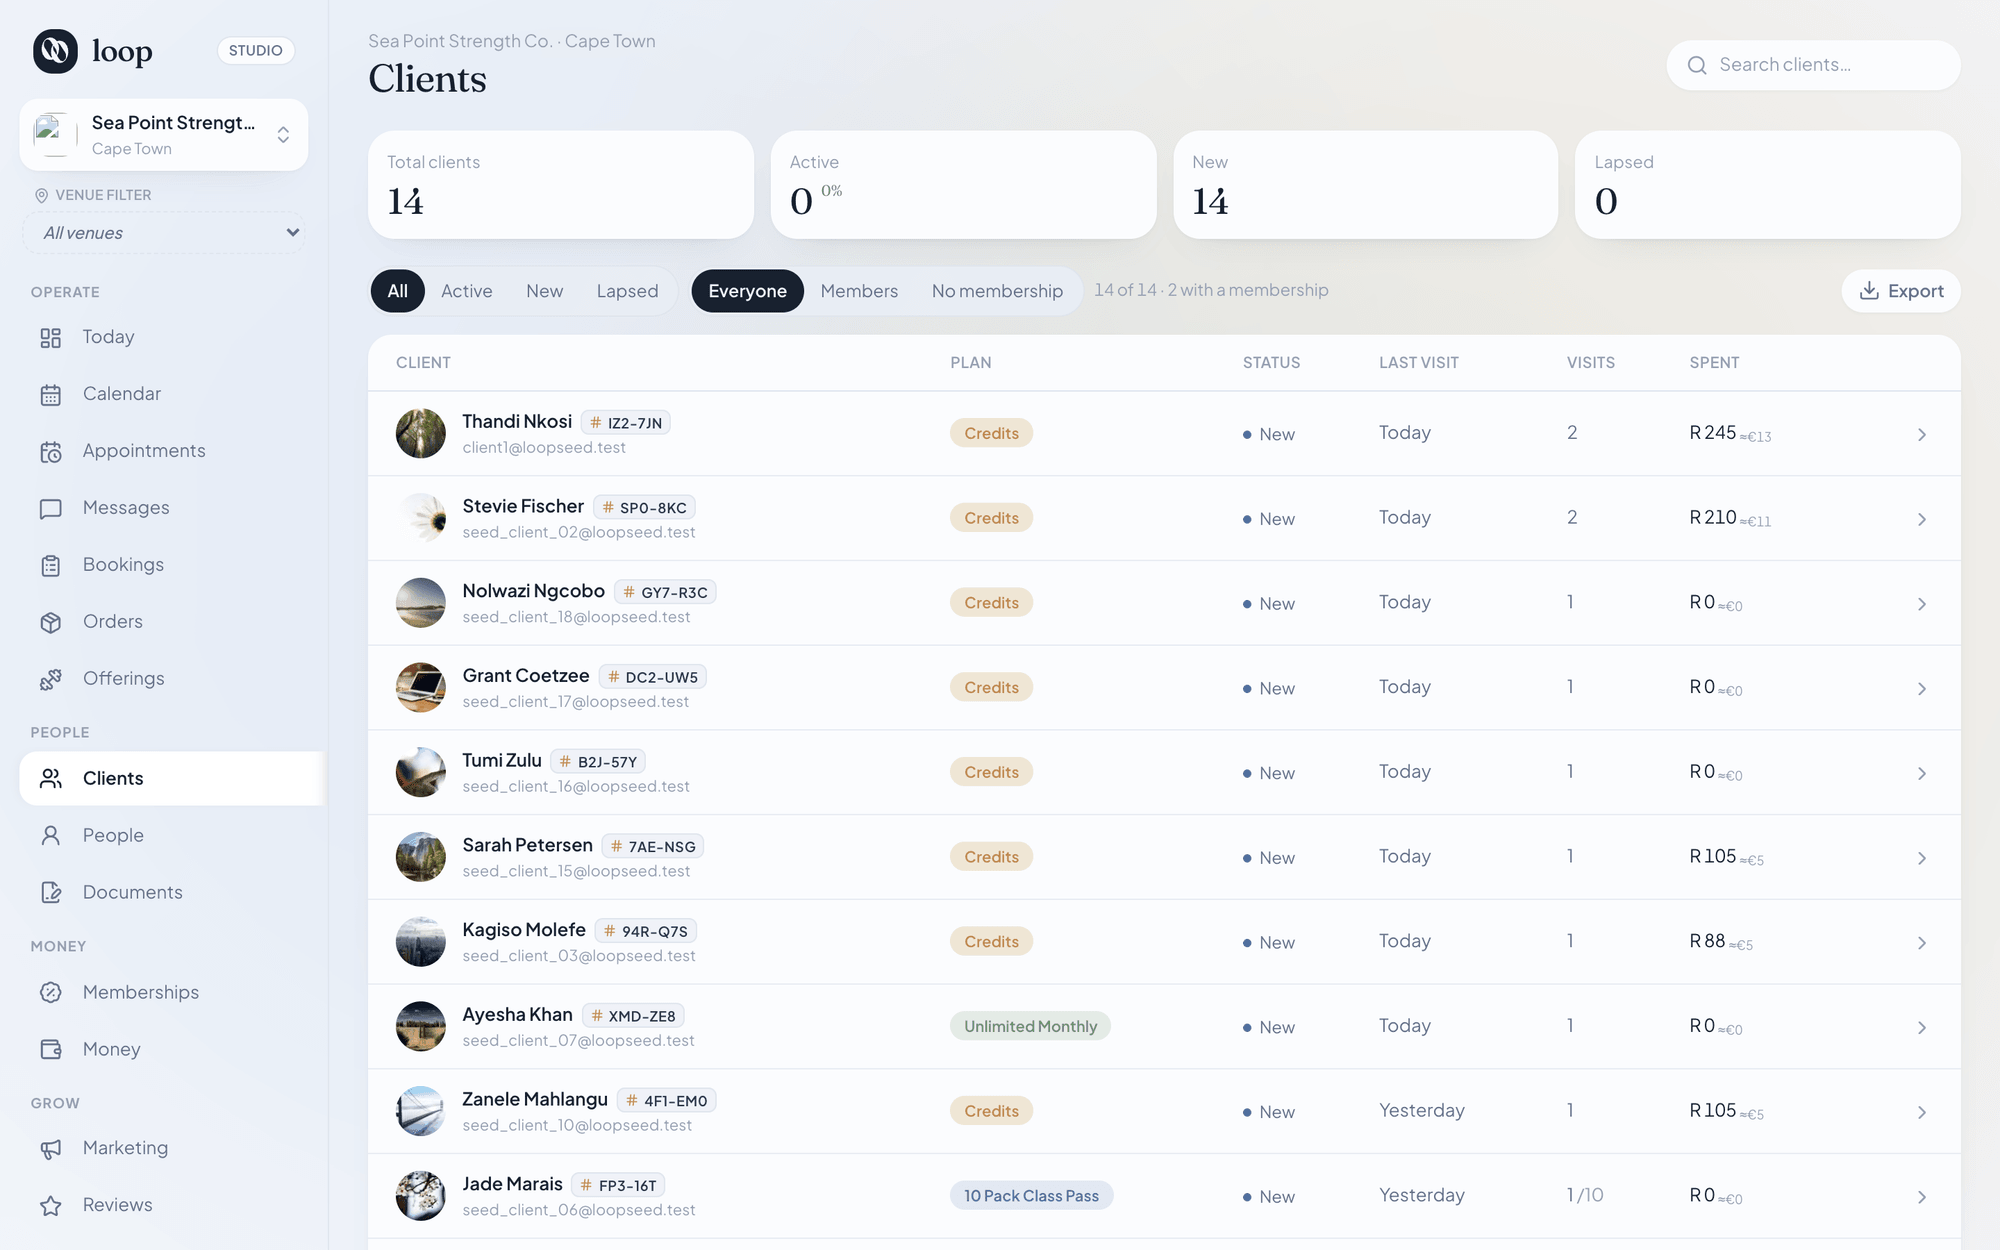The width and height of the screenshot is (2000, 1250).
Task: Open Ayesha Khan row chevron
Action: coord(1922,1028)
